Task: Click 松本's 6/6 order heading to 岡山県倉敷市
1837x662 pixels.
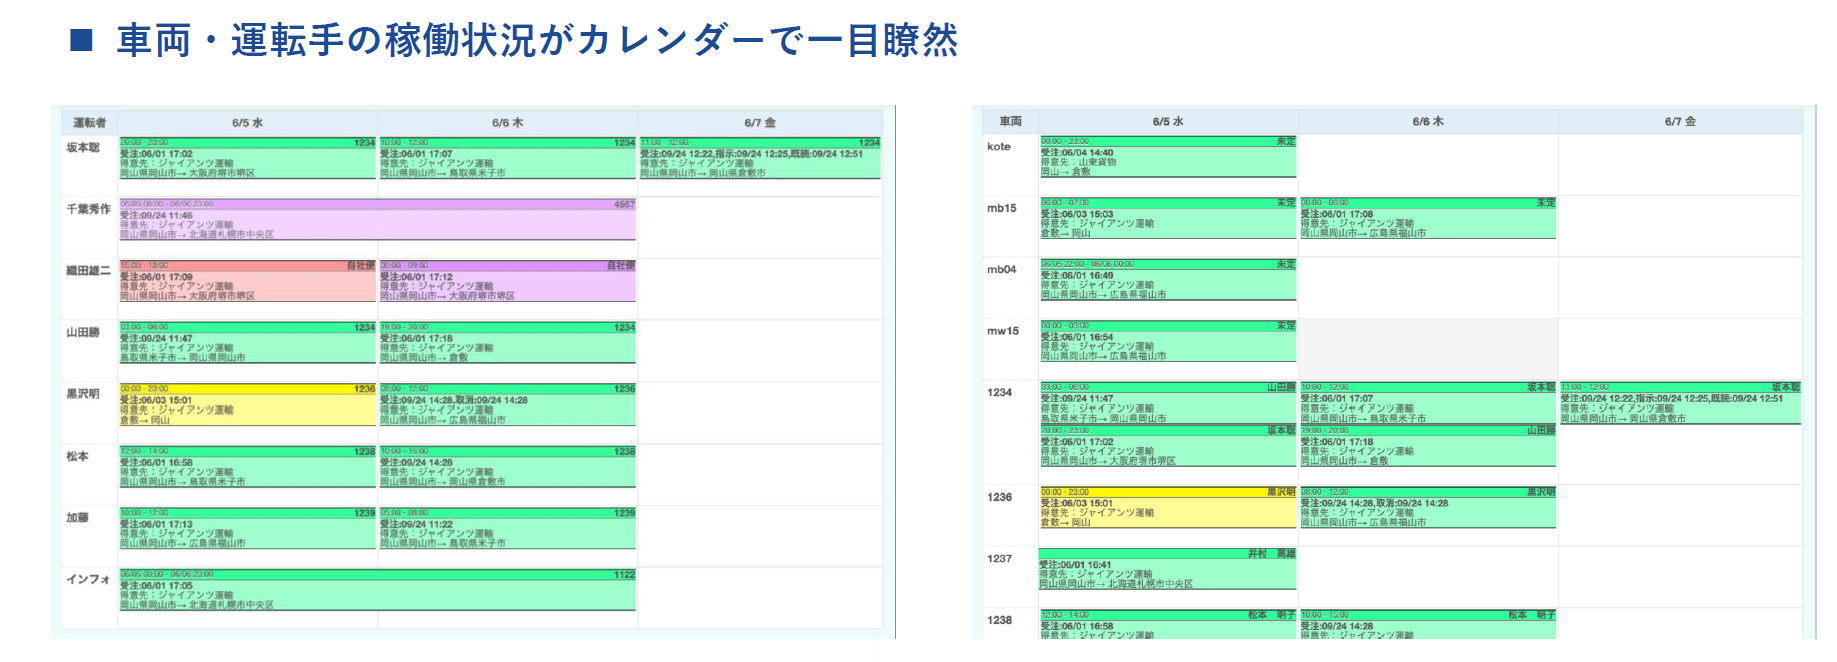Action: click(507, 467)
